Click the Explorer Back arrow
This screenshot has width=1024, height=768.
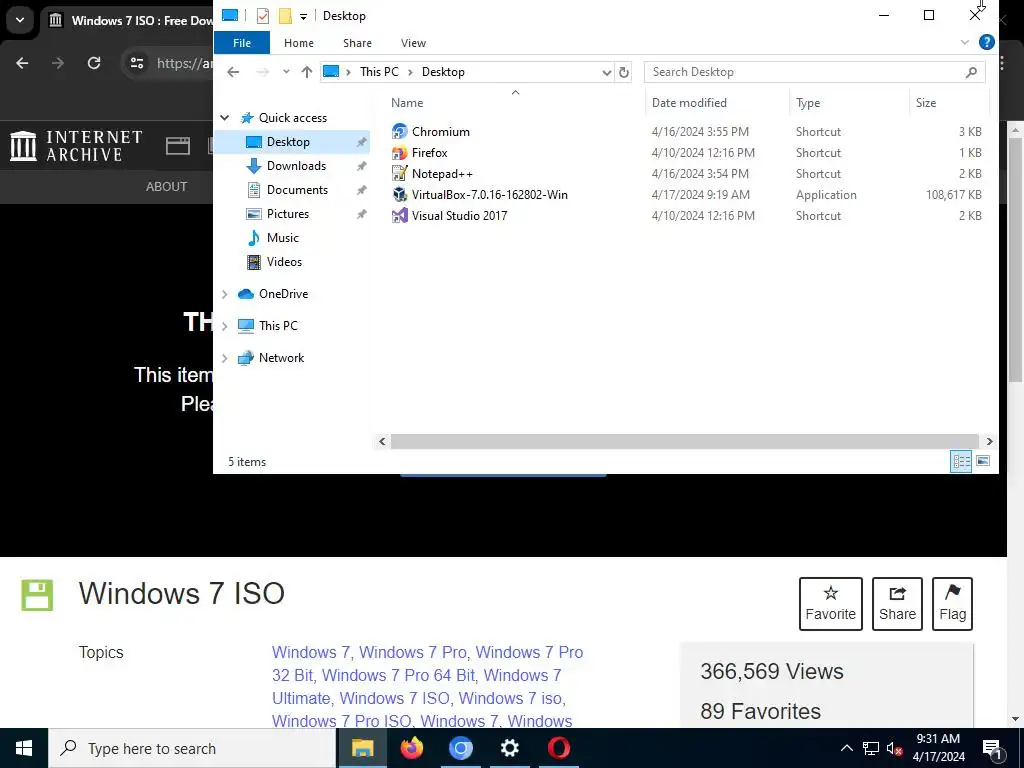[x=233, y=72]
